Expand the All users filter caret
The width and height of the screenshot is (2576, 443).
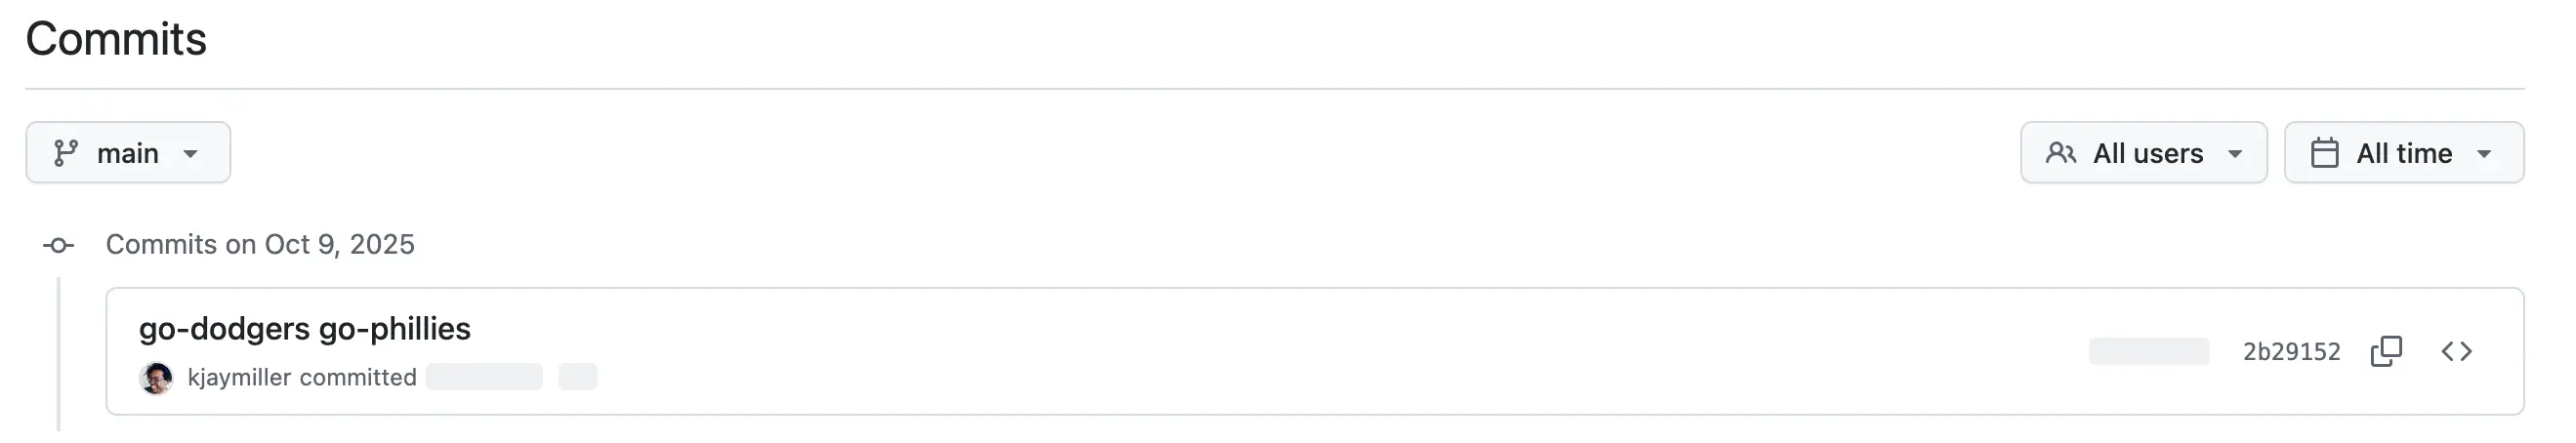[x=2235, y=154]
